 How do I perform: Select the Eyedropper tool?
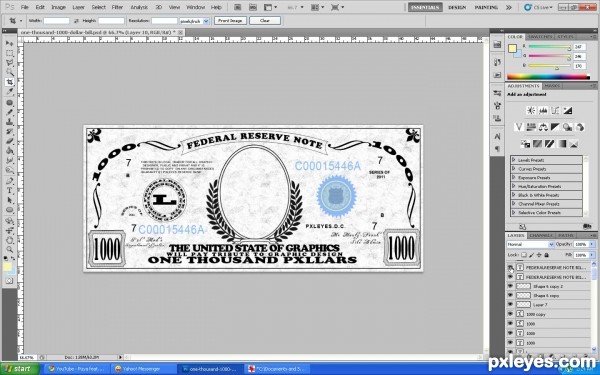10,92
